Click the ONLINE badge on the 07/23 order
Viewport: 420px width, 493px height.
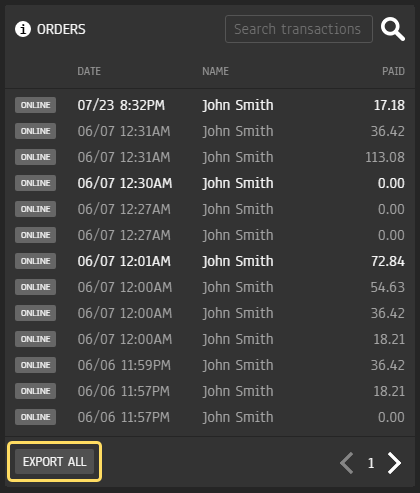[35, 105]
